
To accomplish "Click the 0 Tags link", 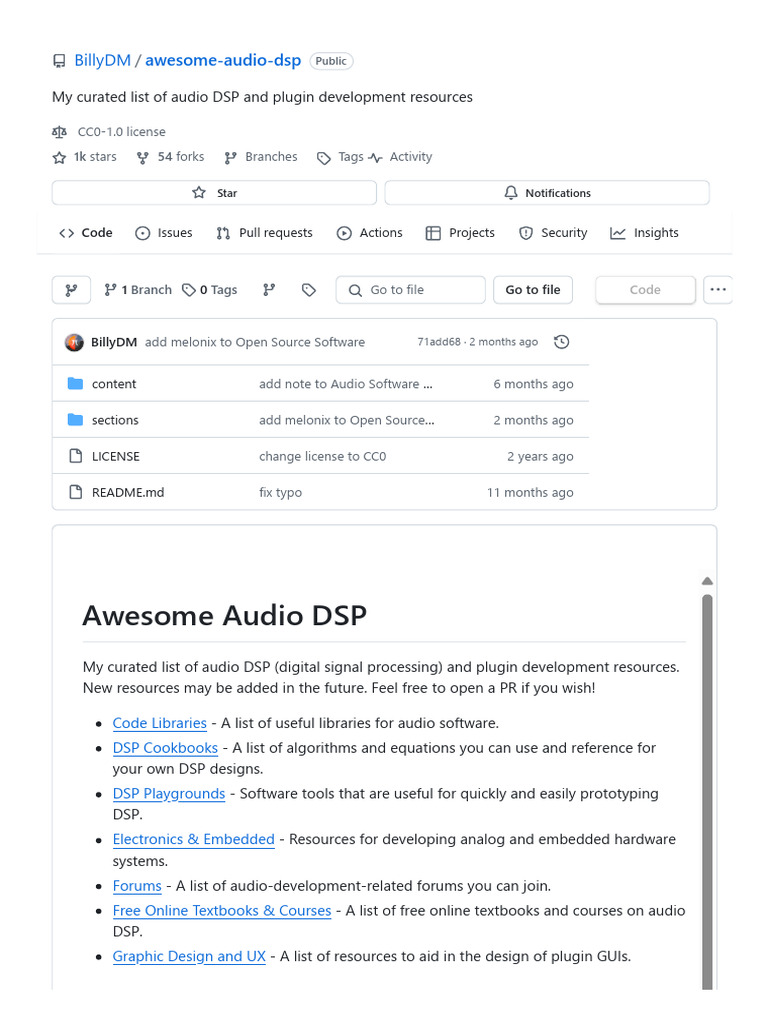I will tap(210, 290).
